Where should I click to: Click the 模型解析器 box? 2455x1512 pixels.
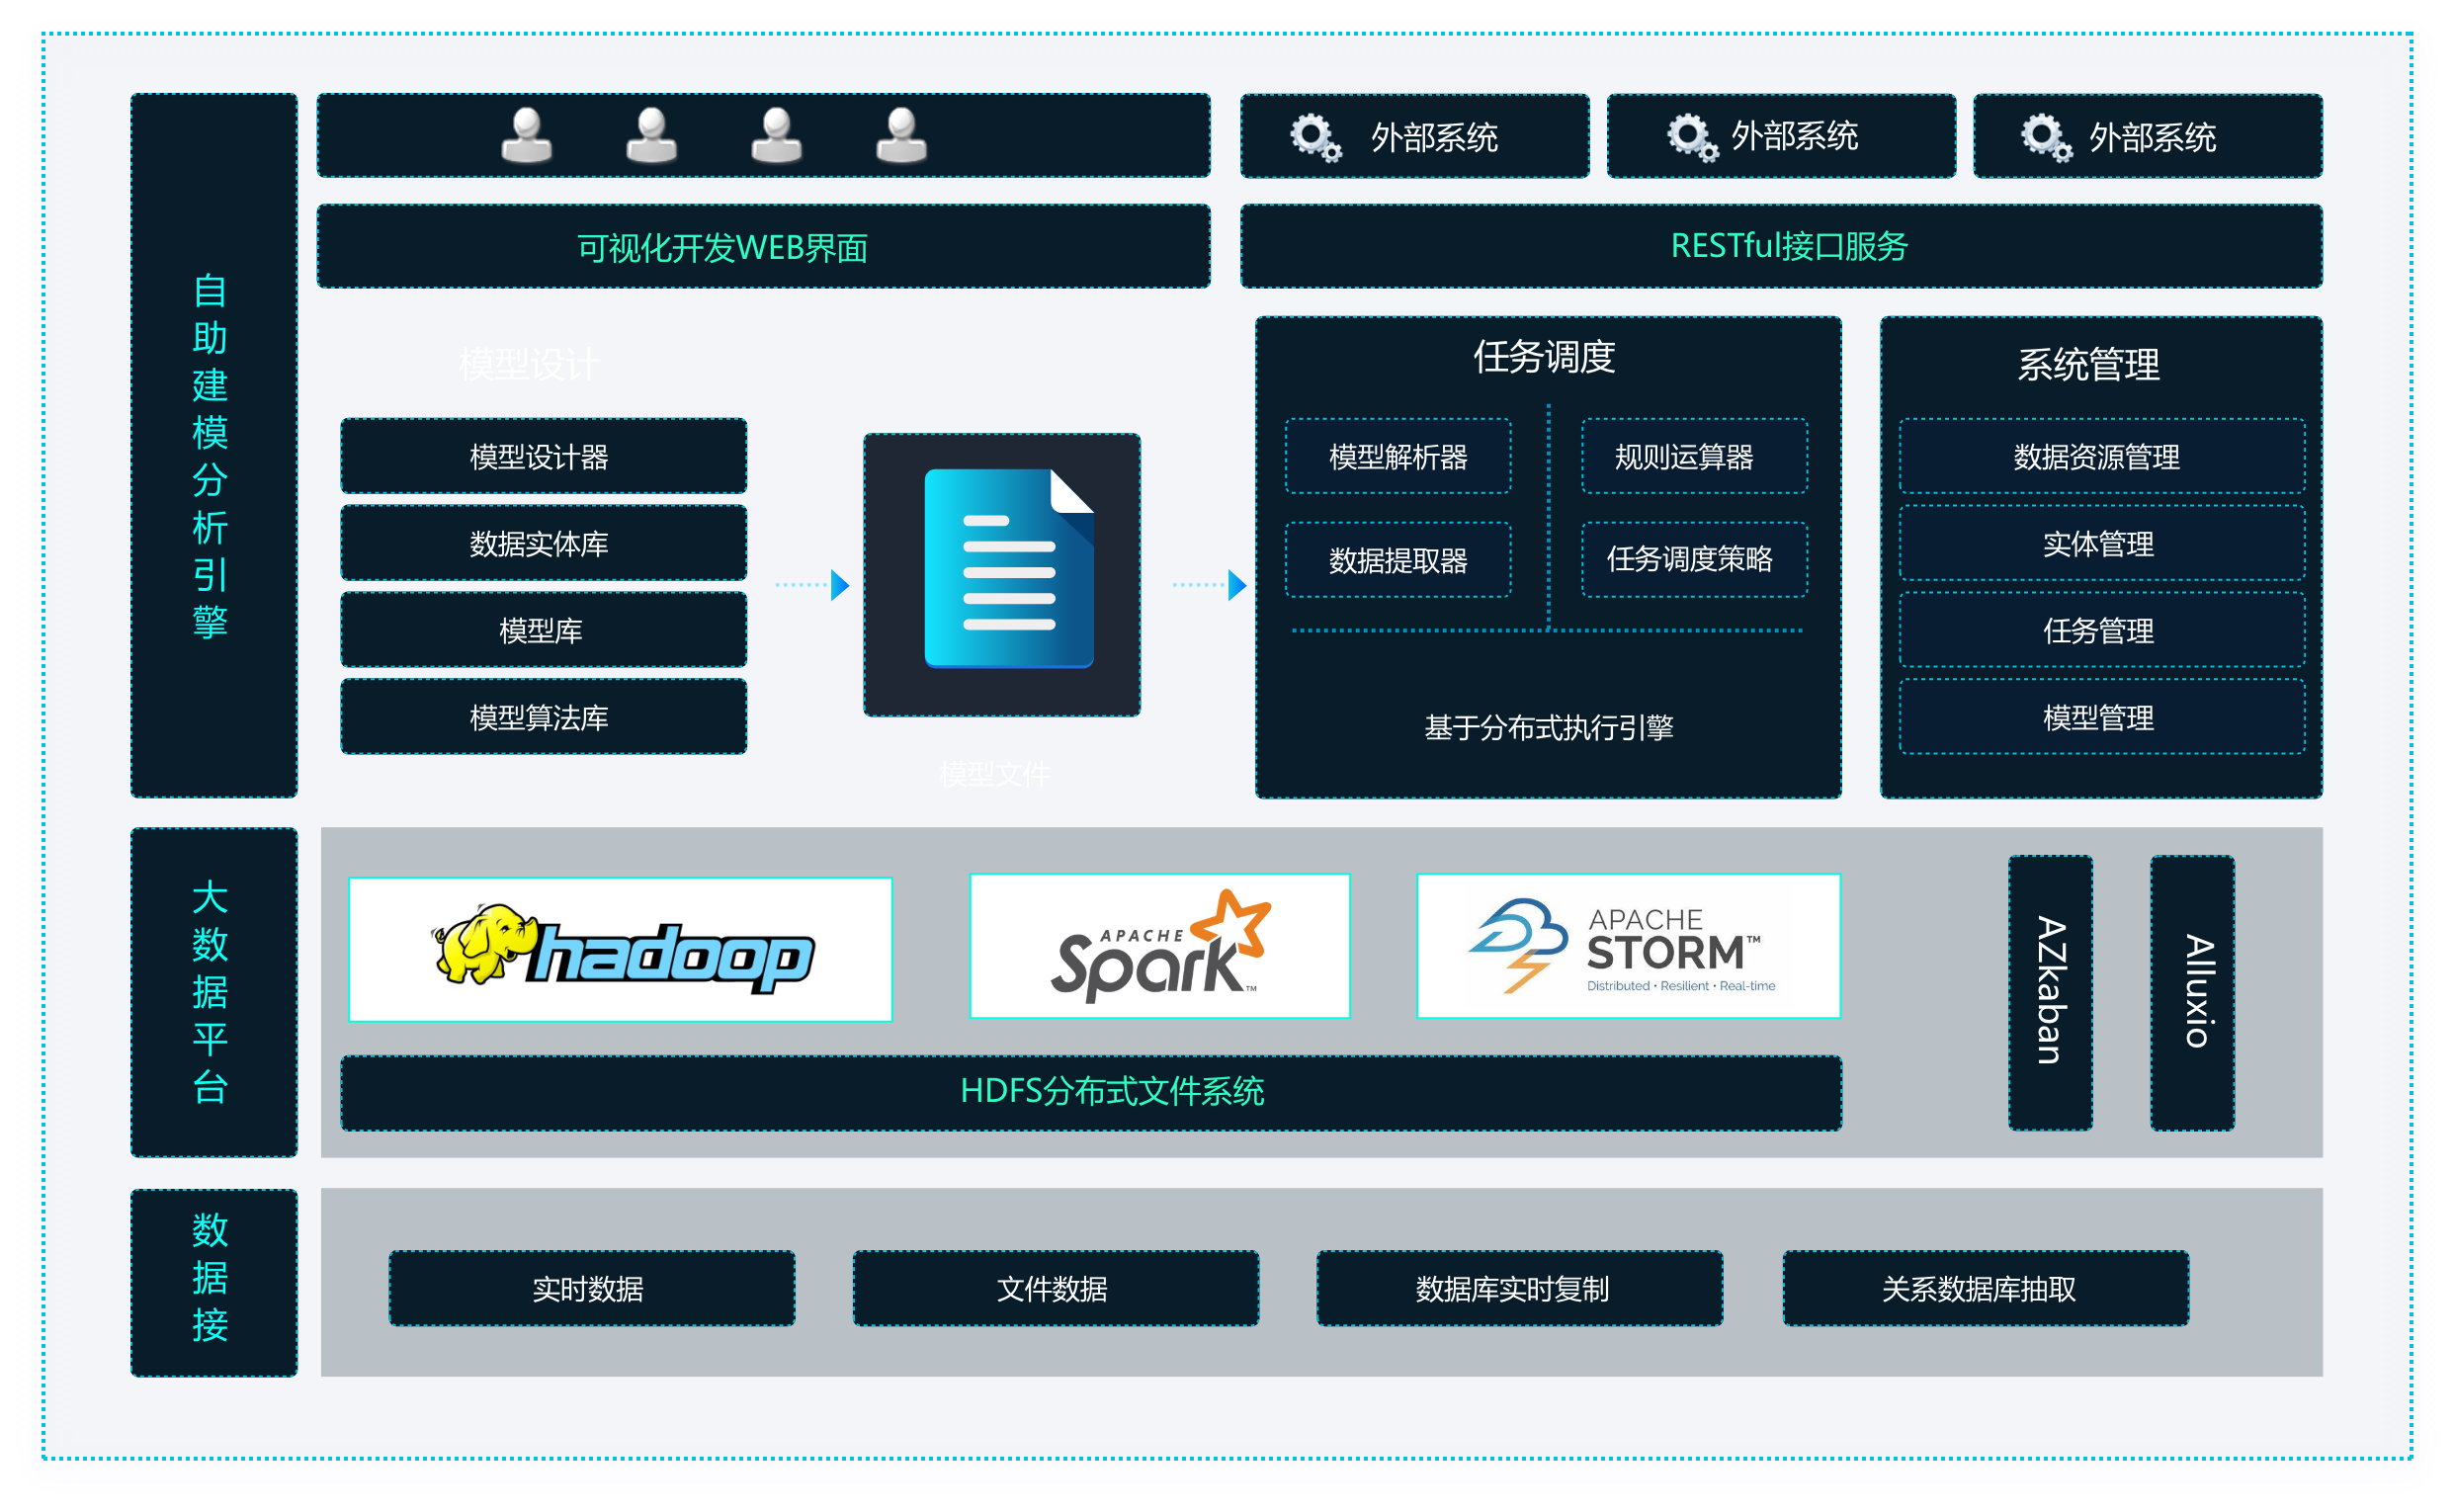(x=1398, y=457)
